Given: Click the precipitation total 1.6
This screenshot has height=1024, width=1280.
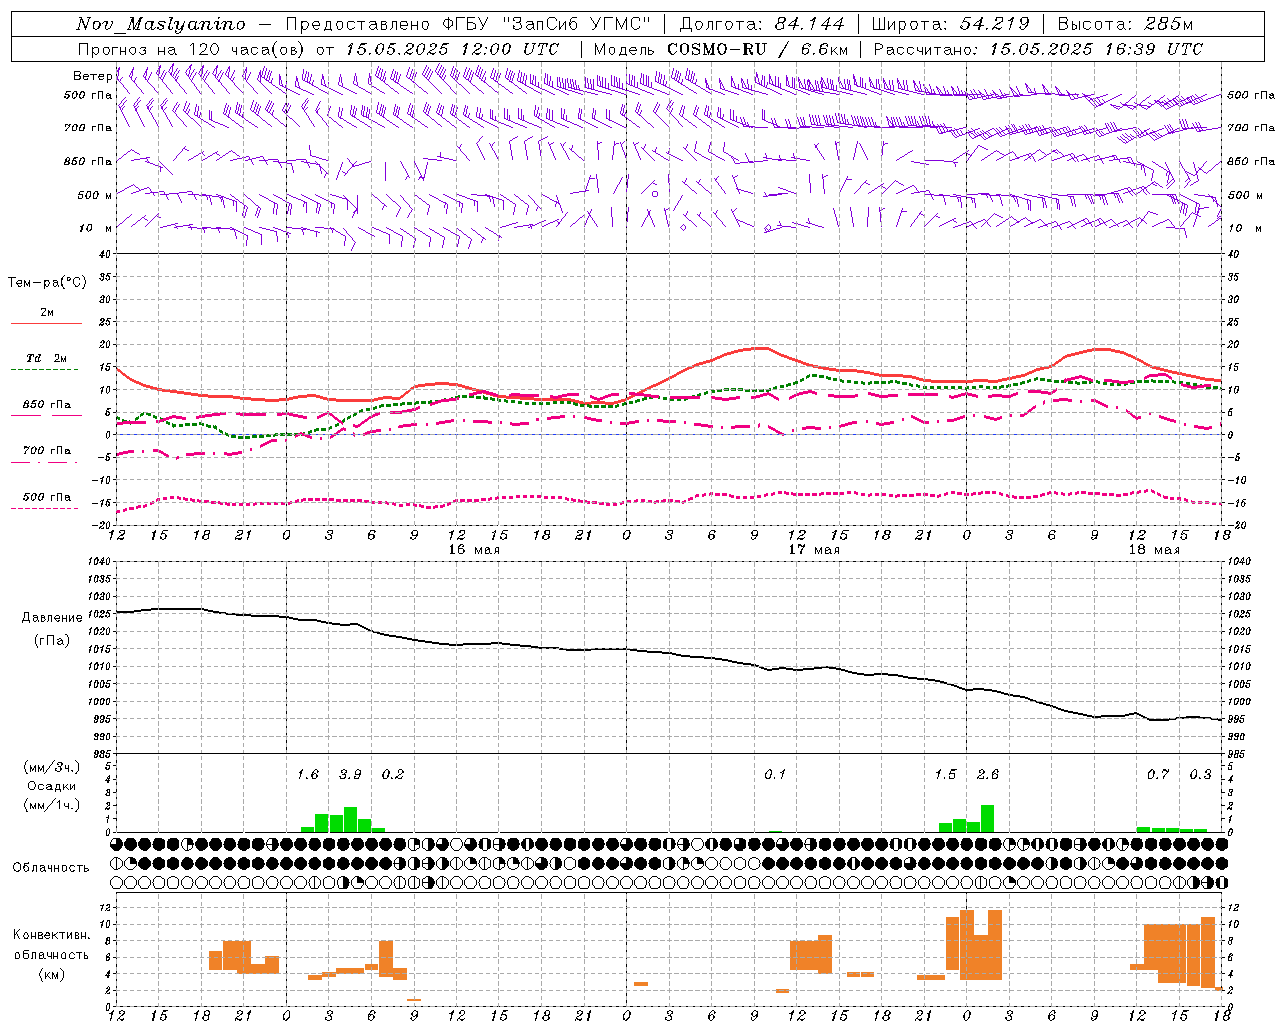Looking at the screenshot, I should pyautogui.click(x=308, y=774).
